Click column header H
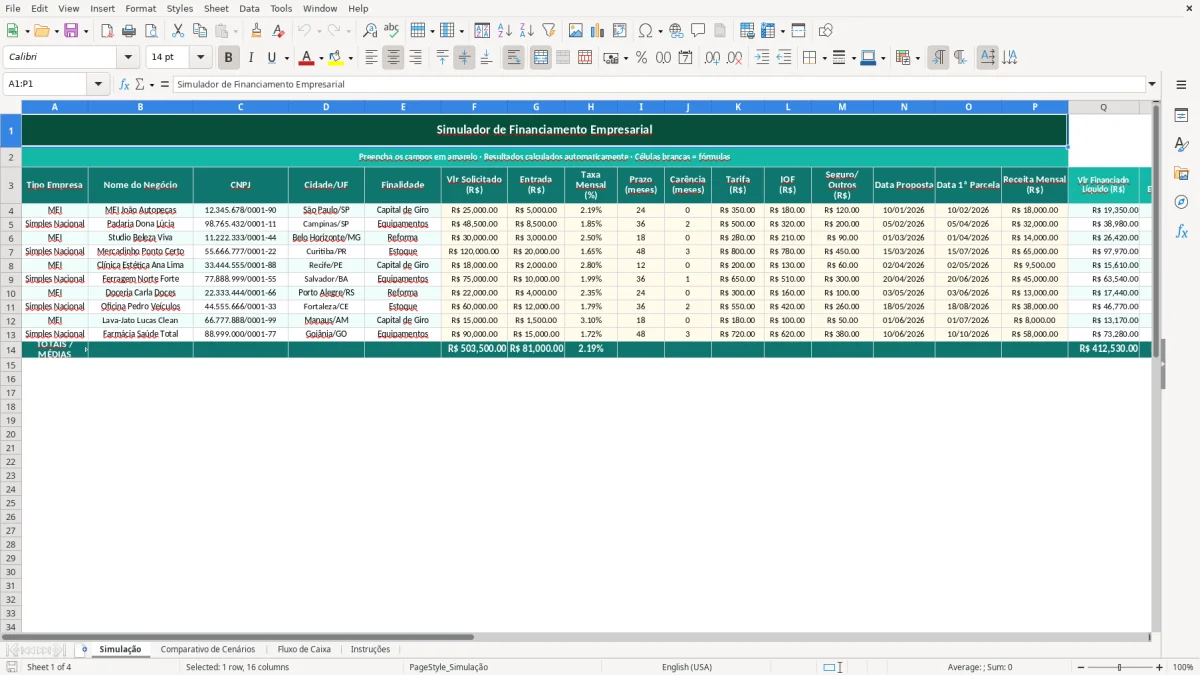This screenshot has width=1200, height=675. click(591, 106)
